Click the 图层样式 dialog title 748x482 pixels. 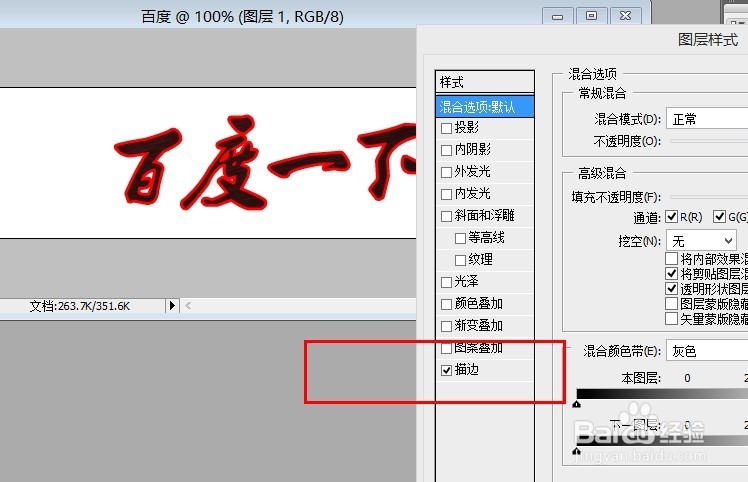point(708,40)
